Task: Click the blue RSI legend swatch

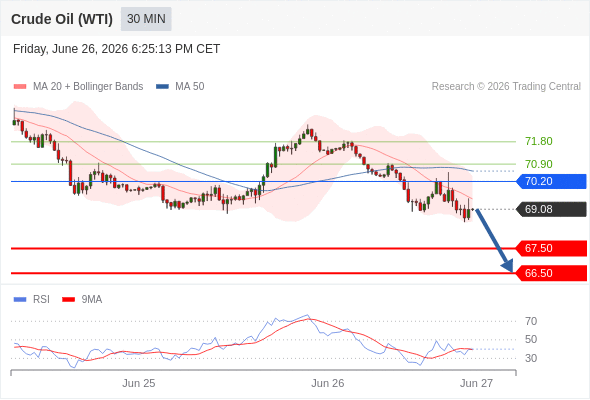Action: coord(20,300)
